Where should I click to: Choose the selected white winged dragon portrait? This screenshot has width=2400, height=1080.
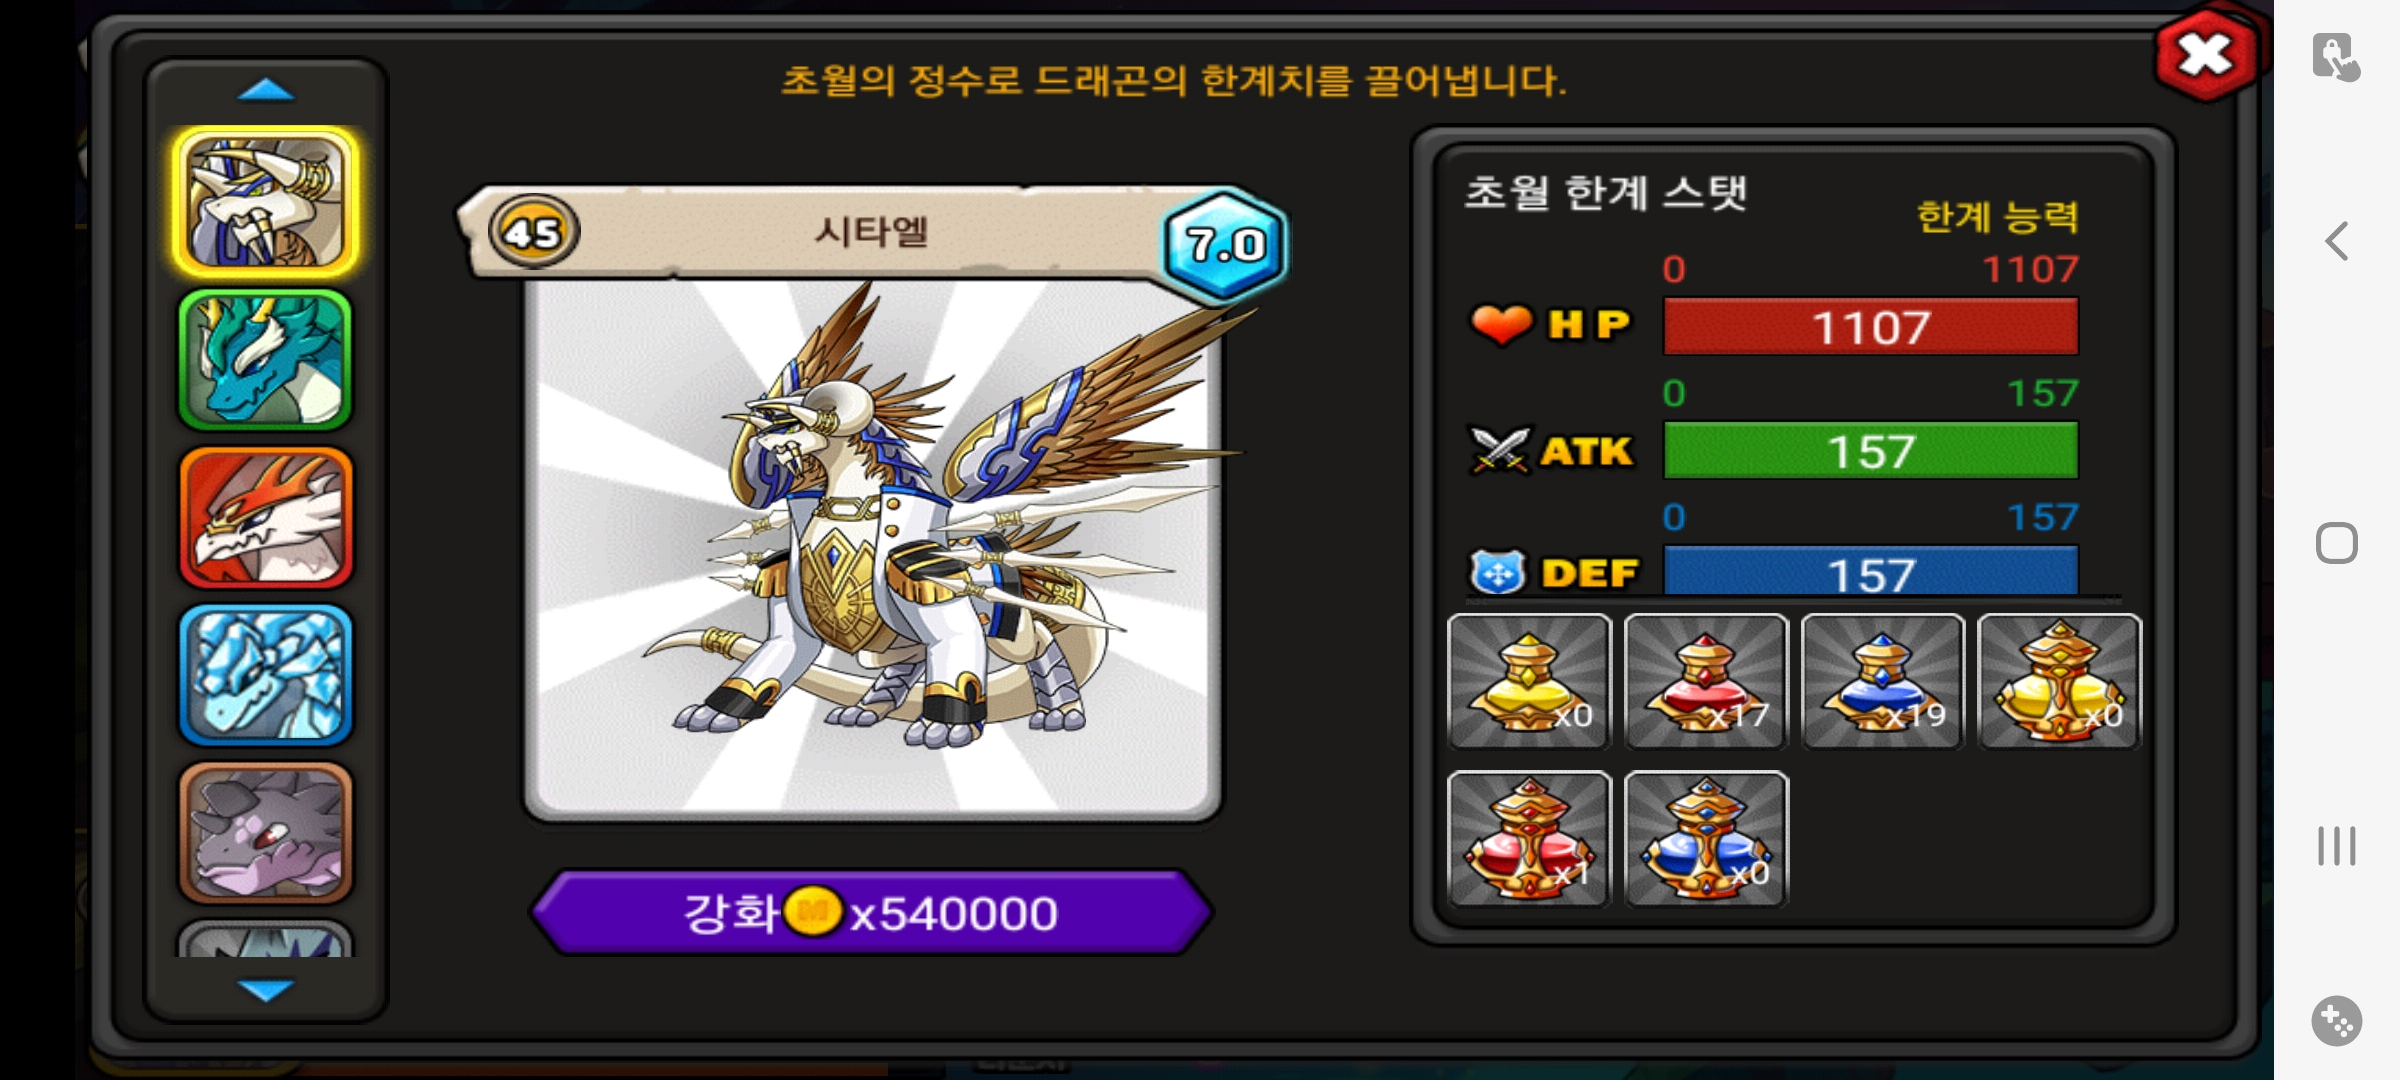[x=265, y=202]
